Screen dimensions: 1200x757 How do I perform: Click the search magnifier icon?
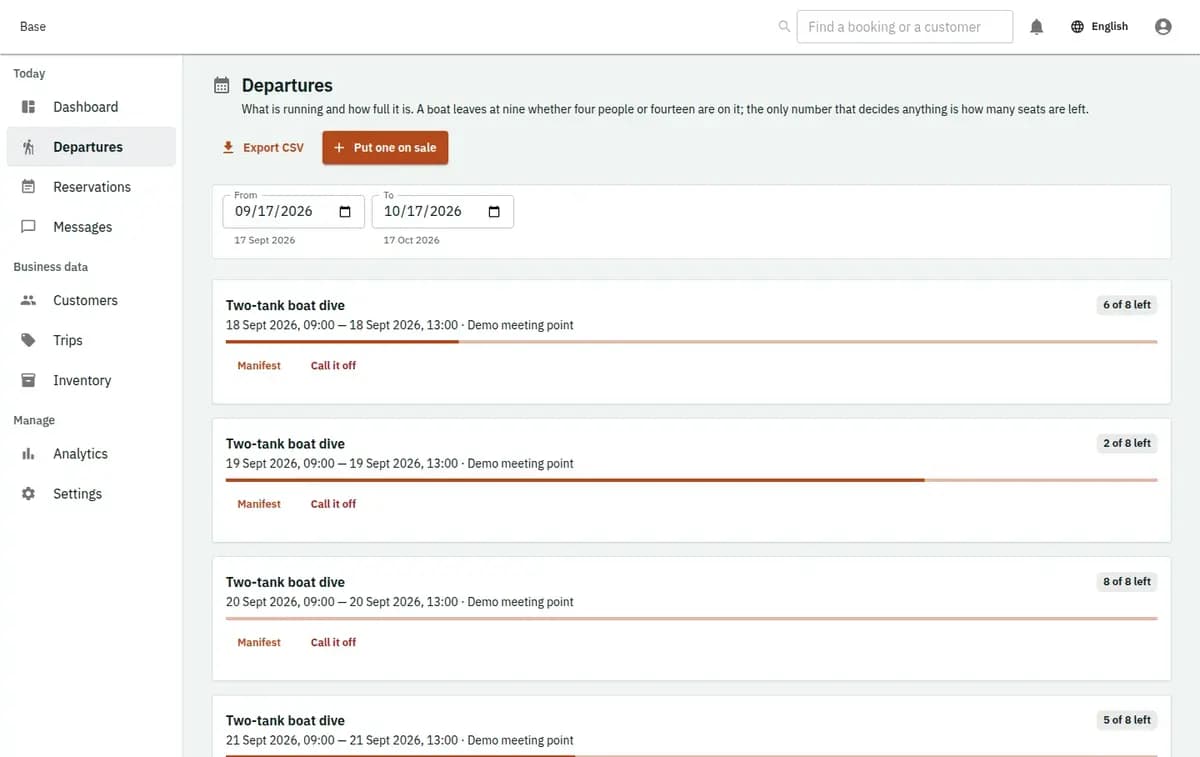(784, 27)
